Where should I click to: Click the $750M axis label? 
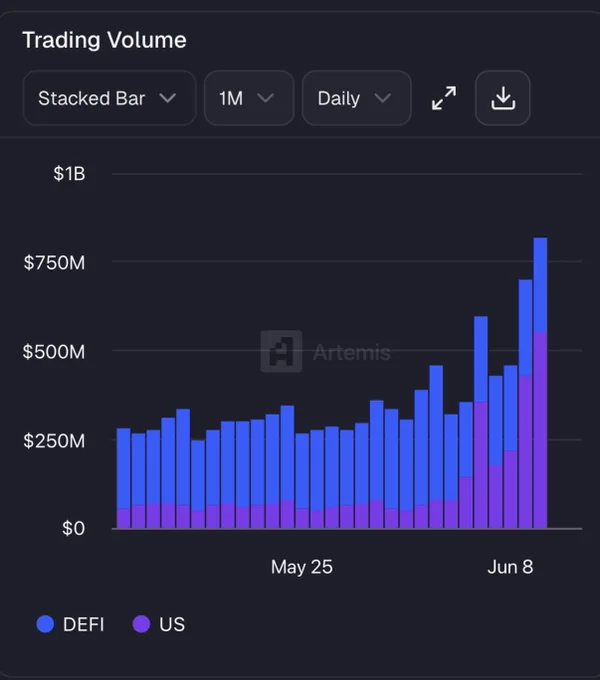[x=54, y=263]
